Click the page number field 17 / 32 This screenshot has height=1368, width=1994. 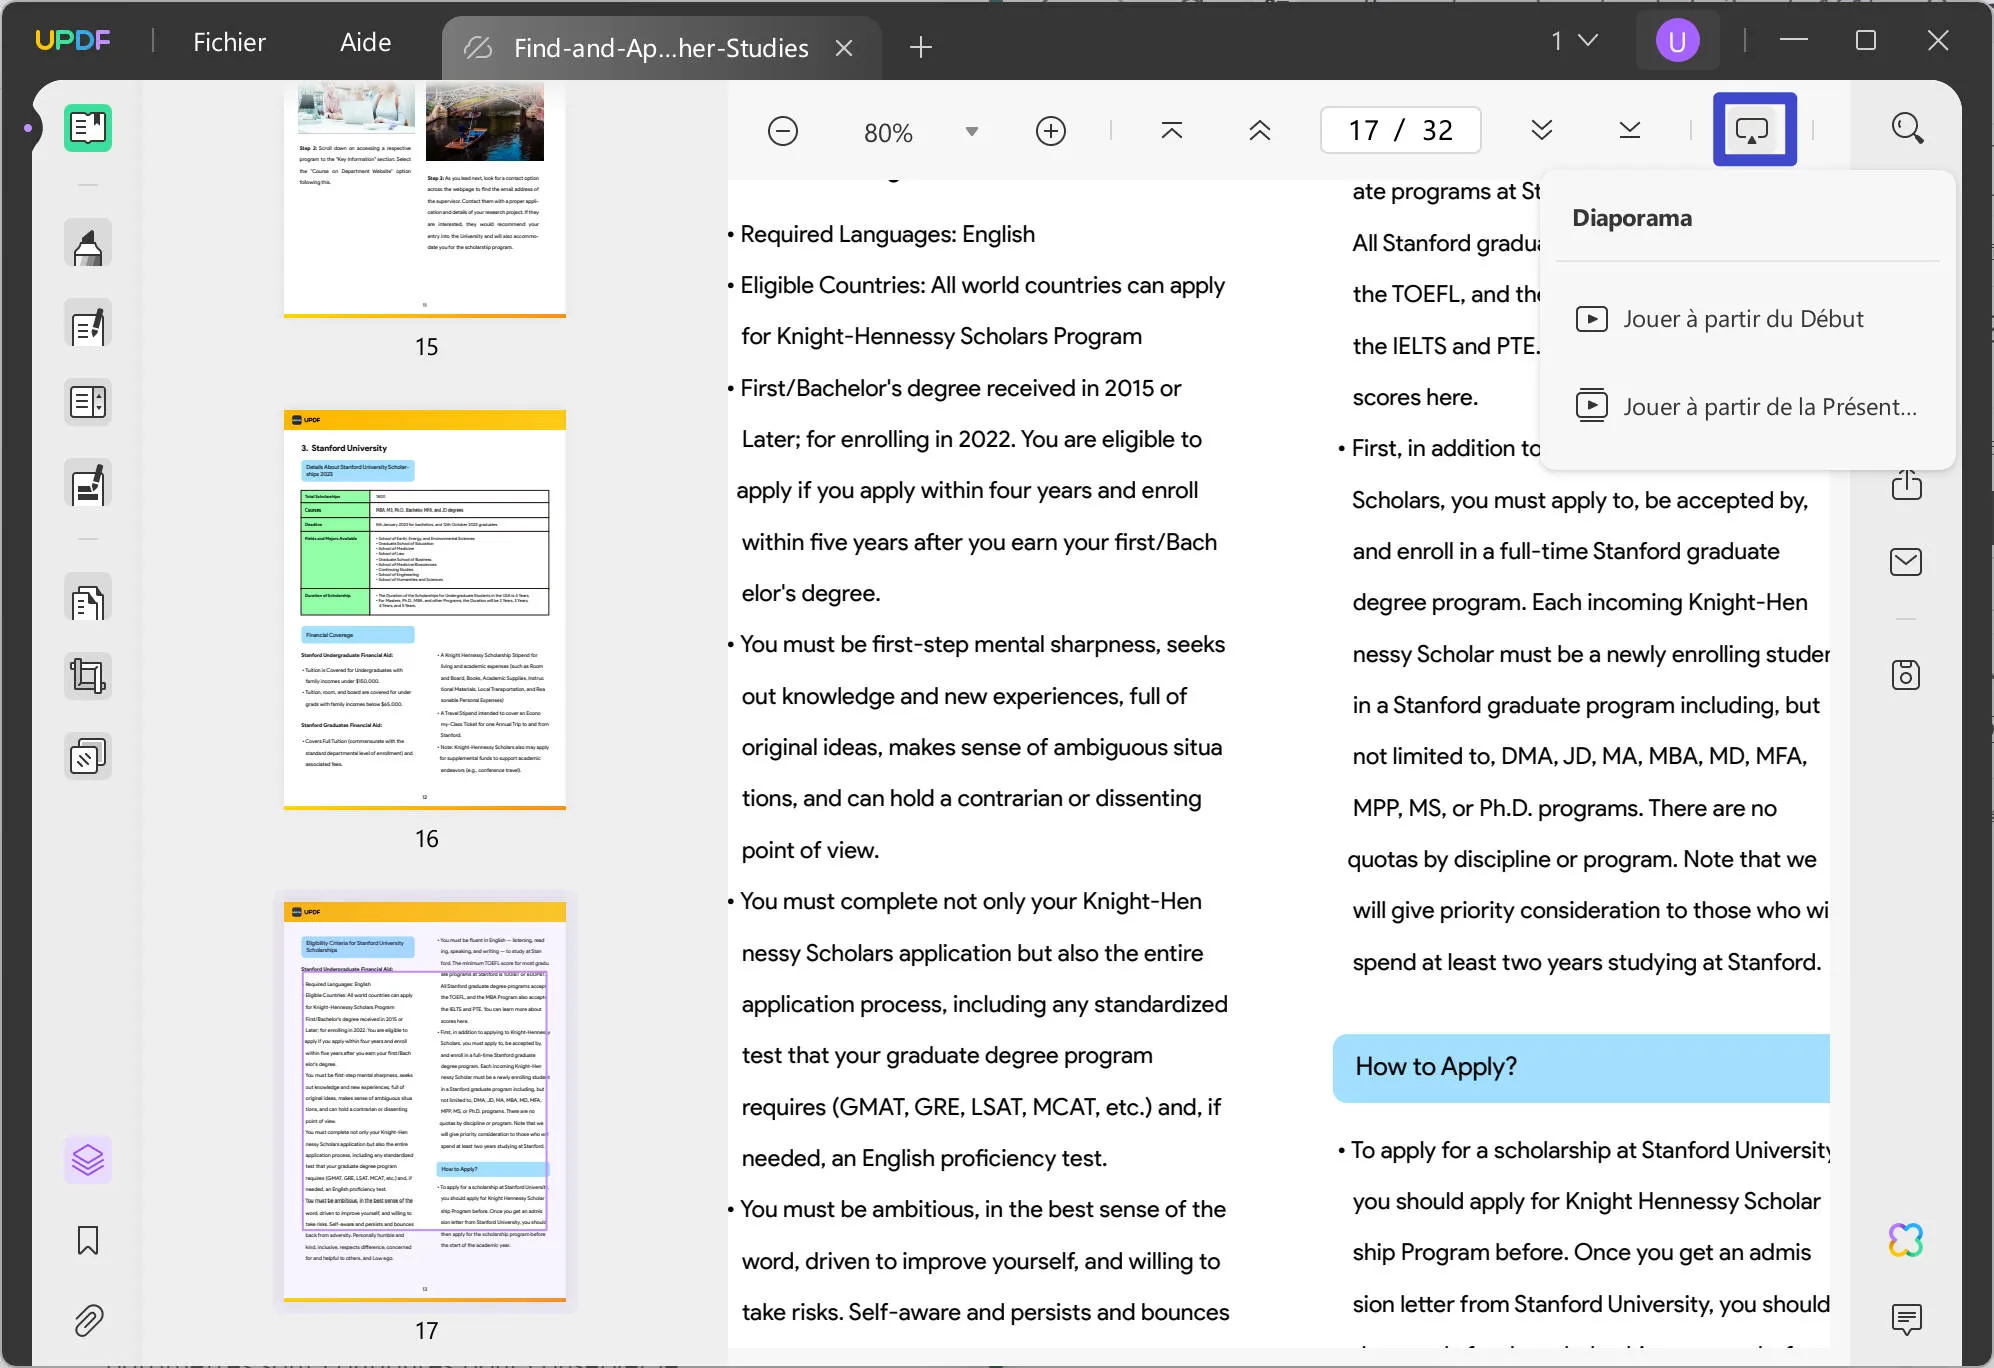pyautogui.click(x=1400, y=130)
